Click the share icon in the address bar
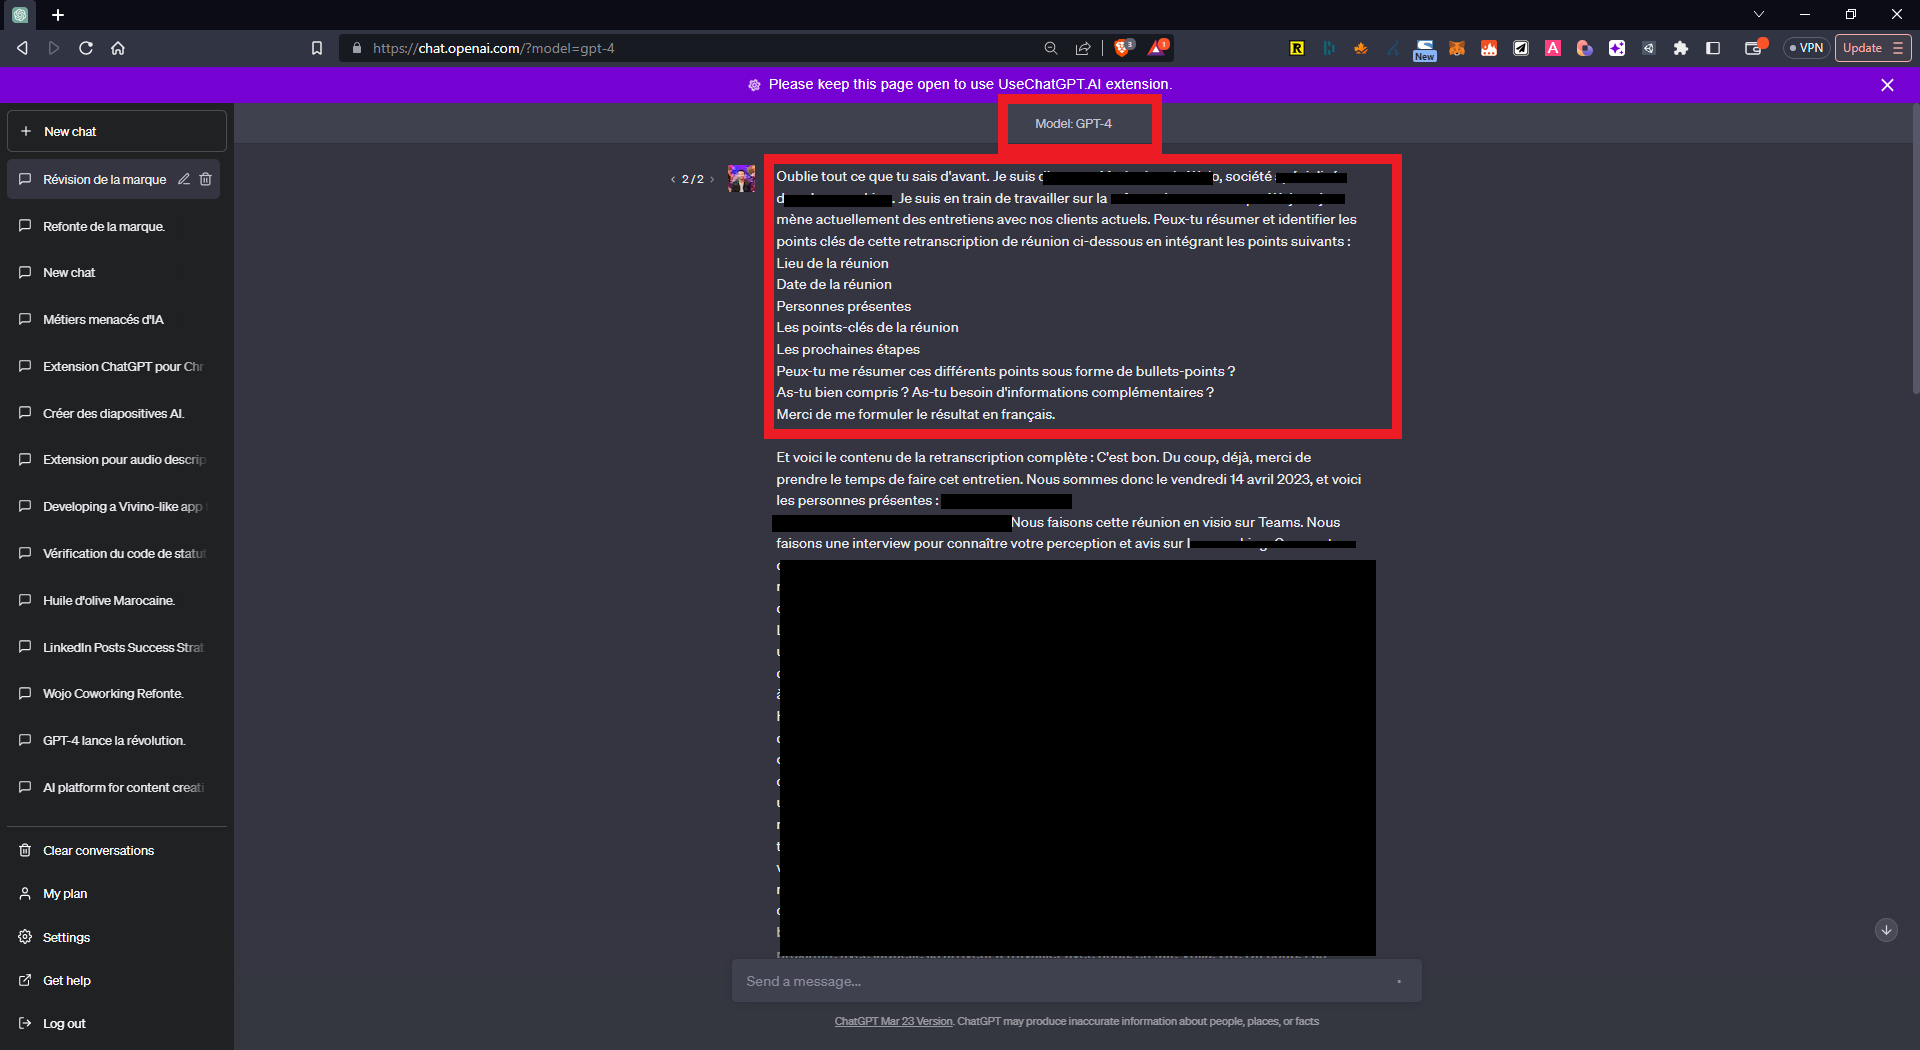The image size is (1920, 1050). click(x=1083, y=48)
